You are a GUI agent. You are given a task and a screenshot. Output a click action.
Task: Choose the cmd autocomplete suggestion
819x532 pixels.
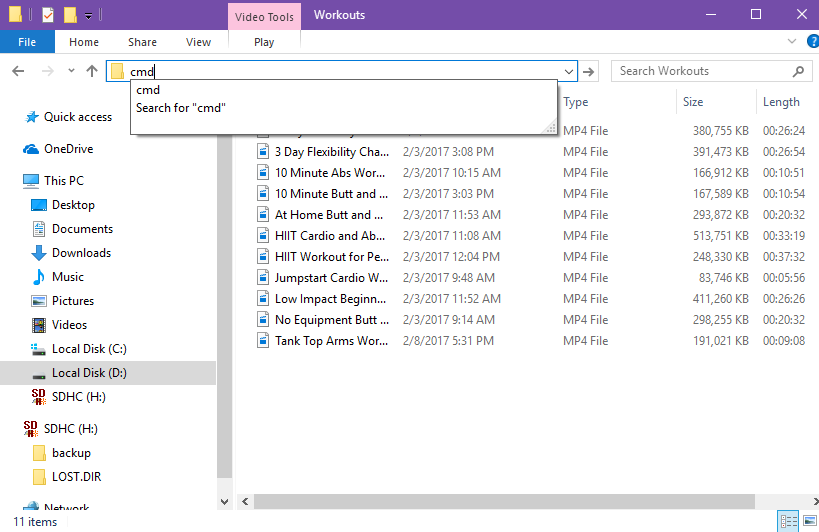tap(344, 90)
